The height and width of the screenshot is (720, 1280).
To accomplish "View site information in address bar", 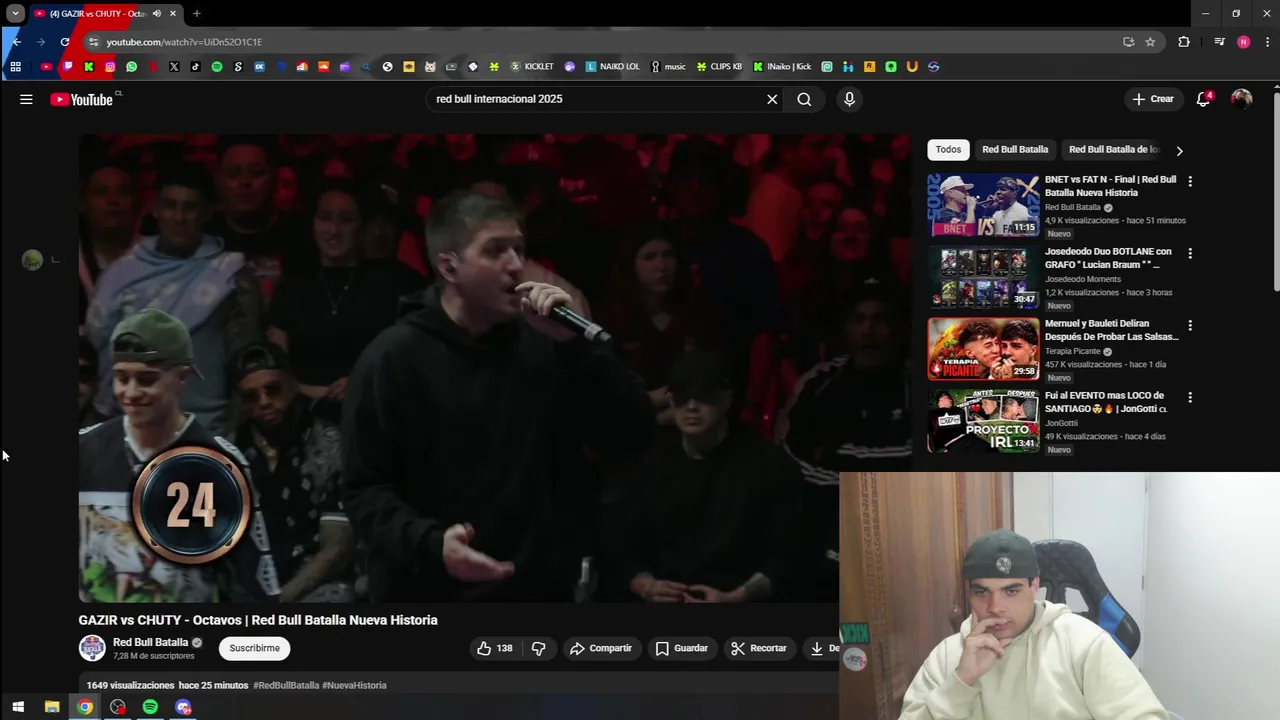I will [x=93, y=42].
